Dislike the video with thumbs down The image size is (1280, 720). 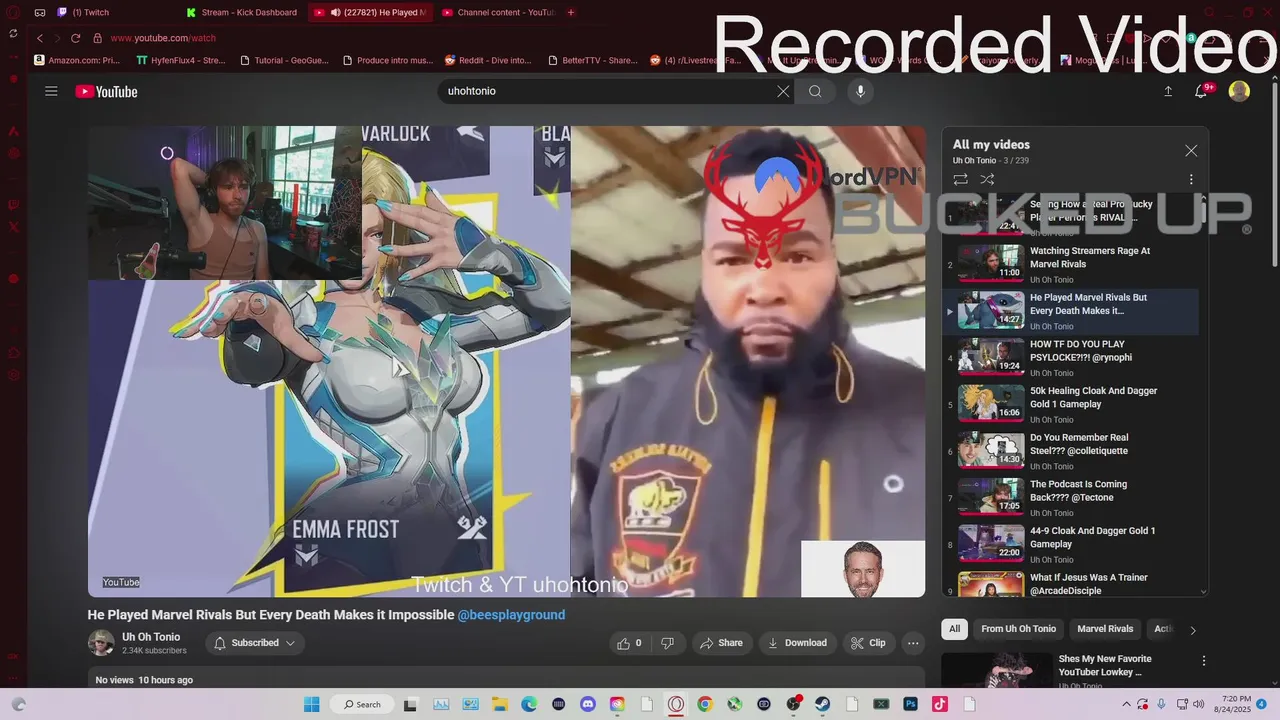click(x=667, y=643)
